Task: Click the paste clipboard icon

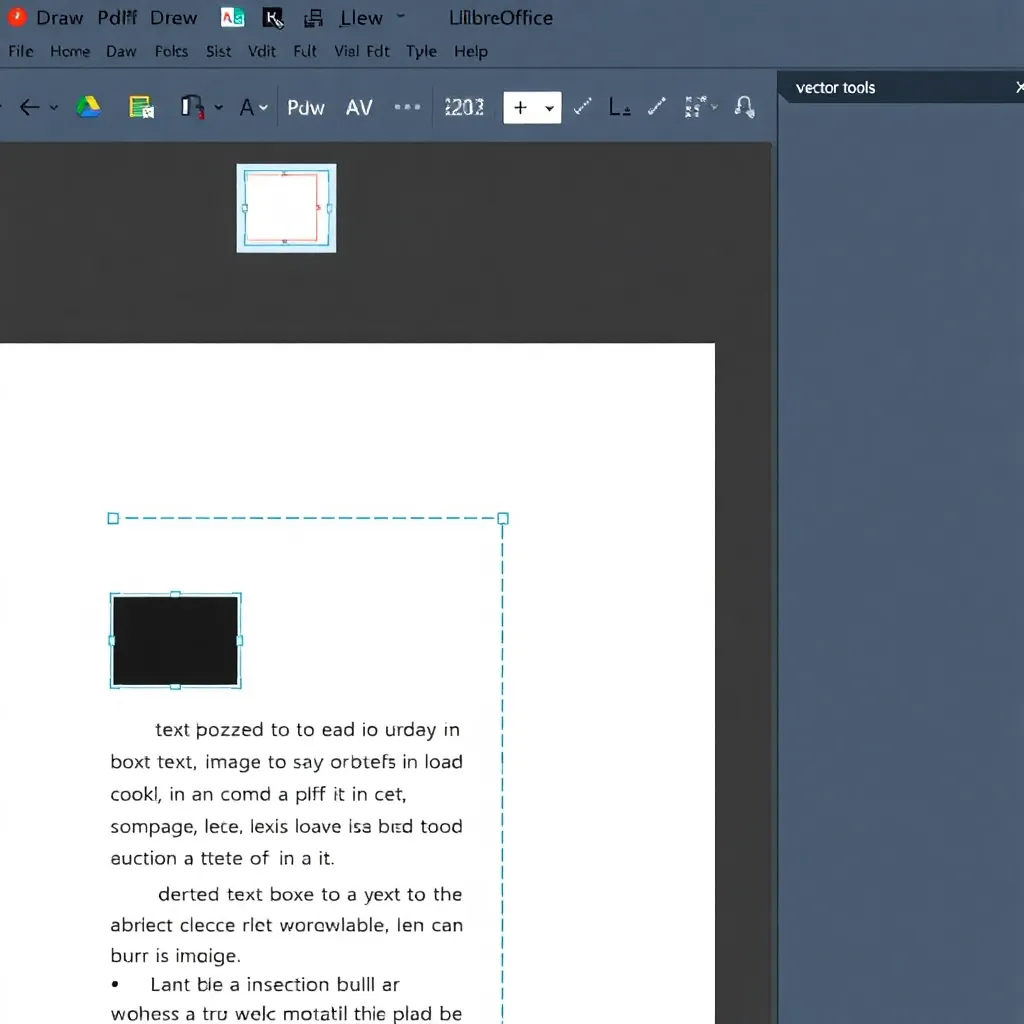Action: 143,107
